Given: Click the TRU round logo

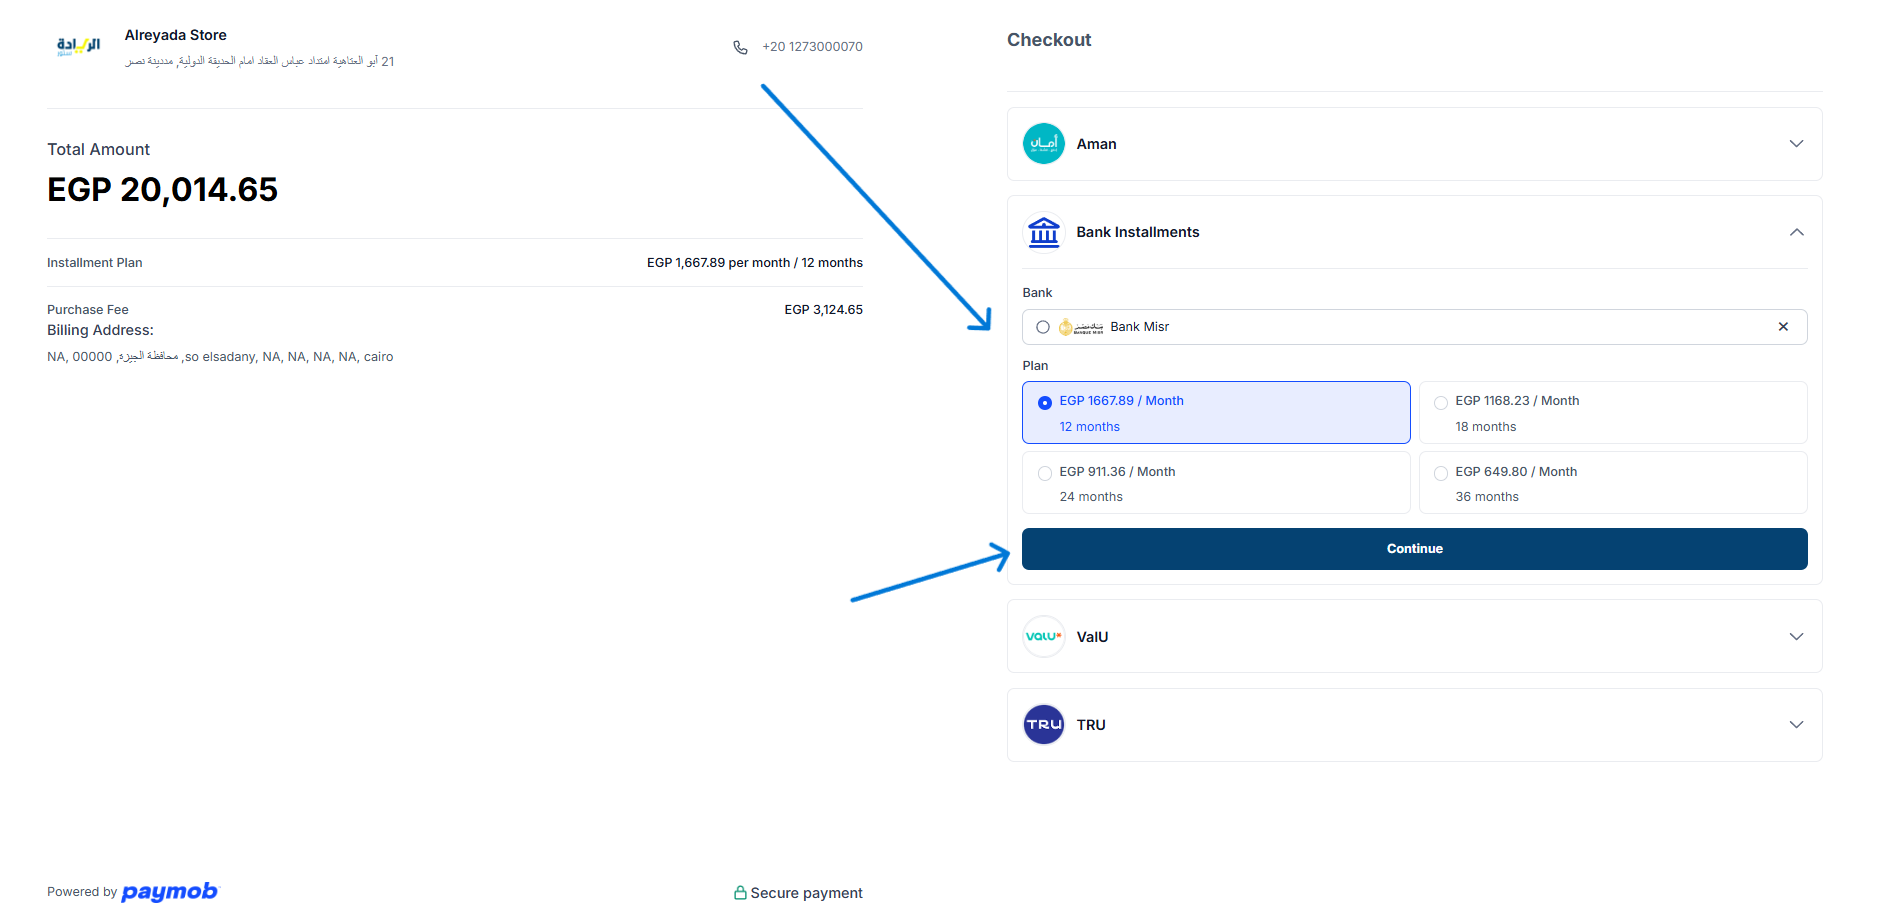Looking at the screenshot, I should (x=1043, y=725).
